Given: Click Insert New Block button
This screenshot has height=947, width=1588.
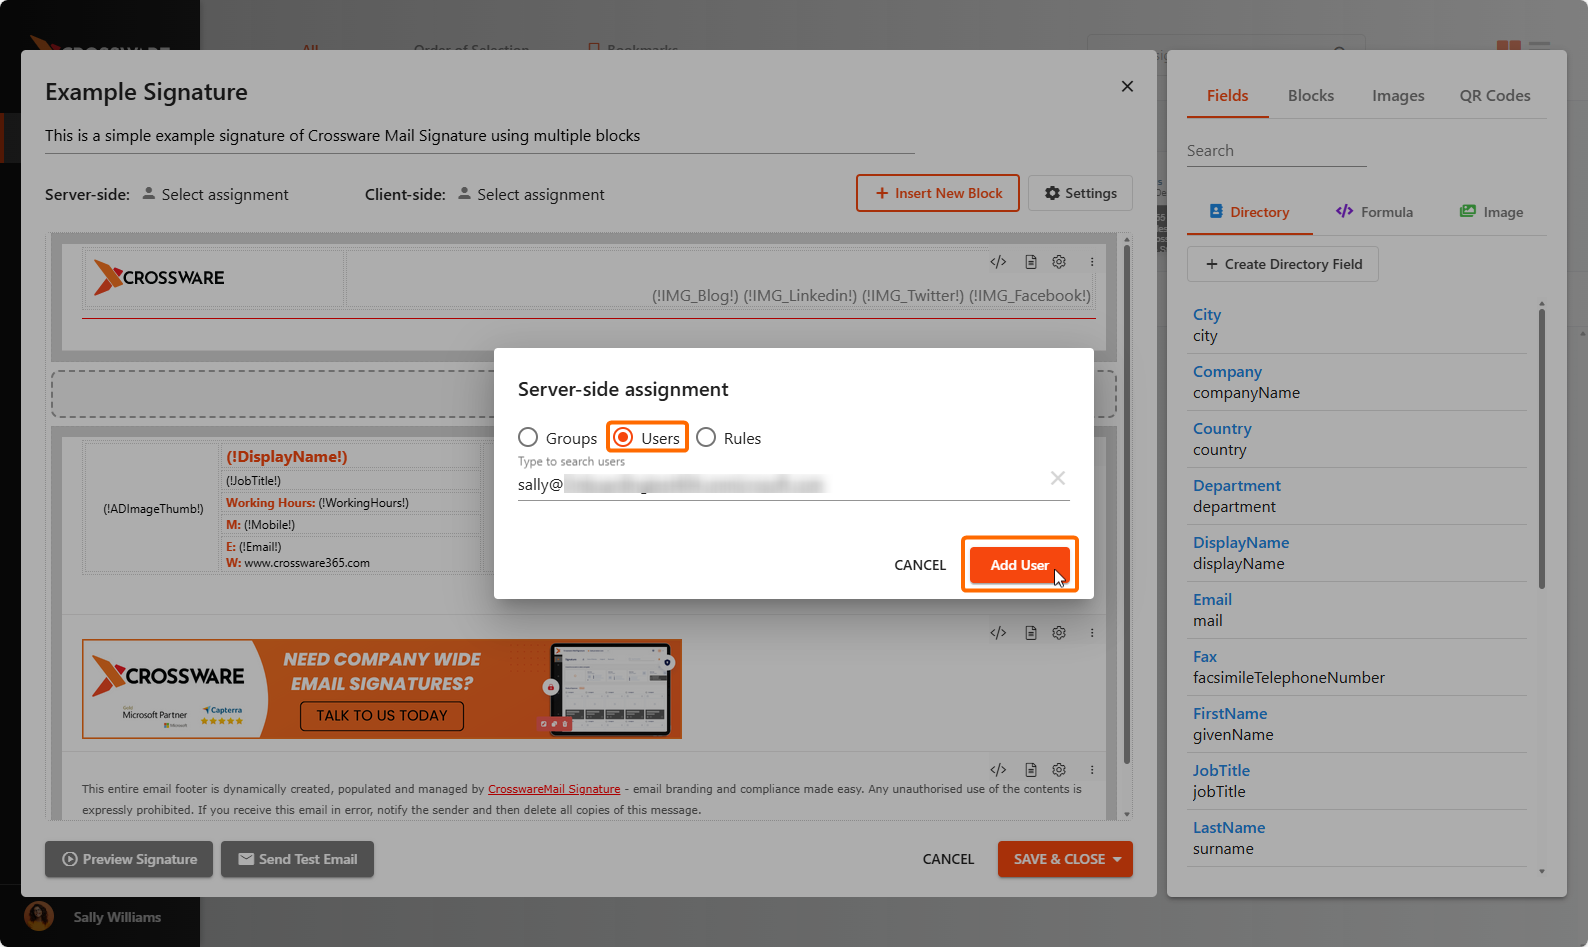Looking at the screenshot, I should point(937,193).
